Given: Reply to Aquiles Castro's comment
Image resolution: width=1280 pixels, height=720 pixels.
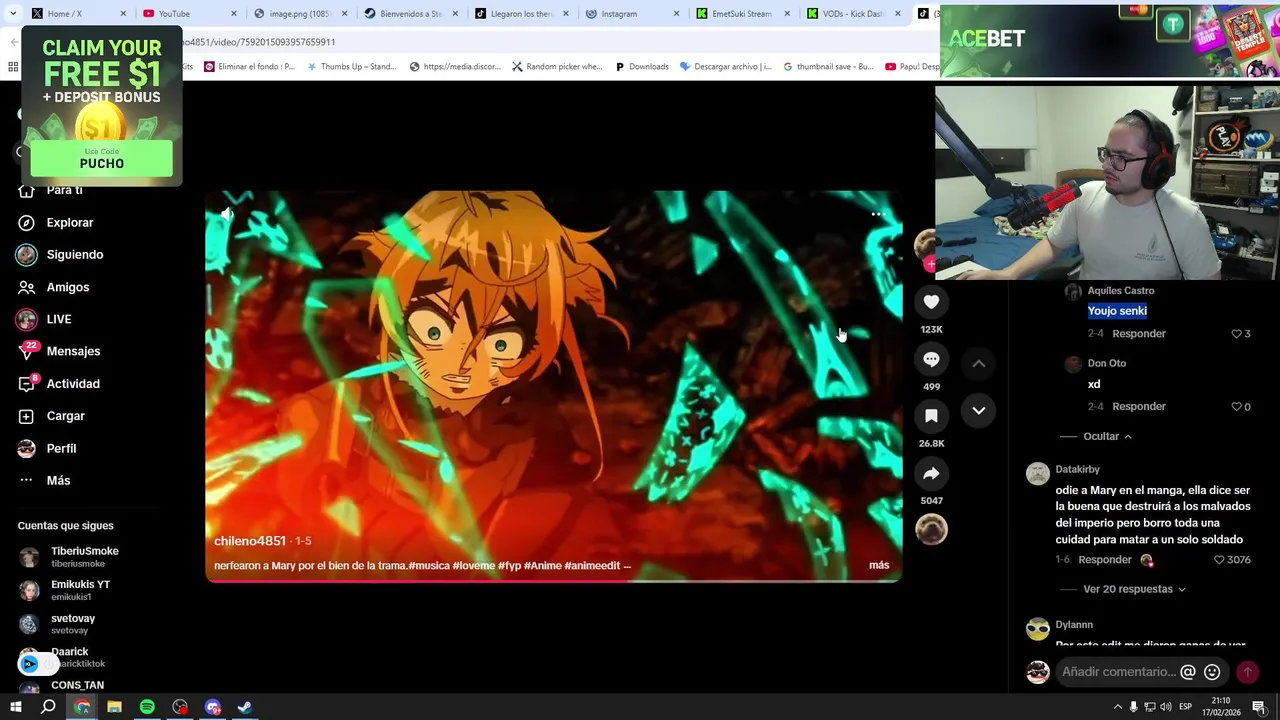Looking at the screenshot, I should pyautogui.click(x=1139, y=334).
